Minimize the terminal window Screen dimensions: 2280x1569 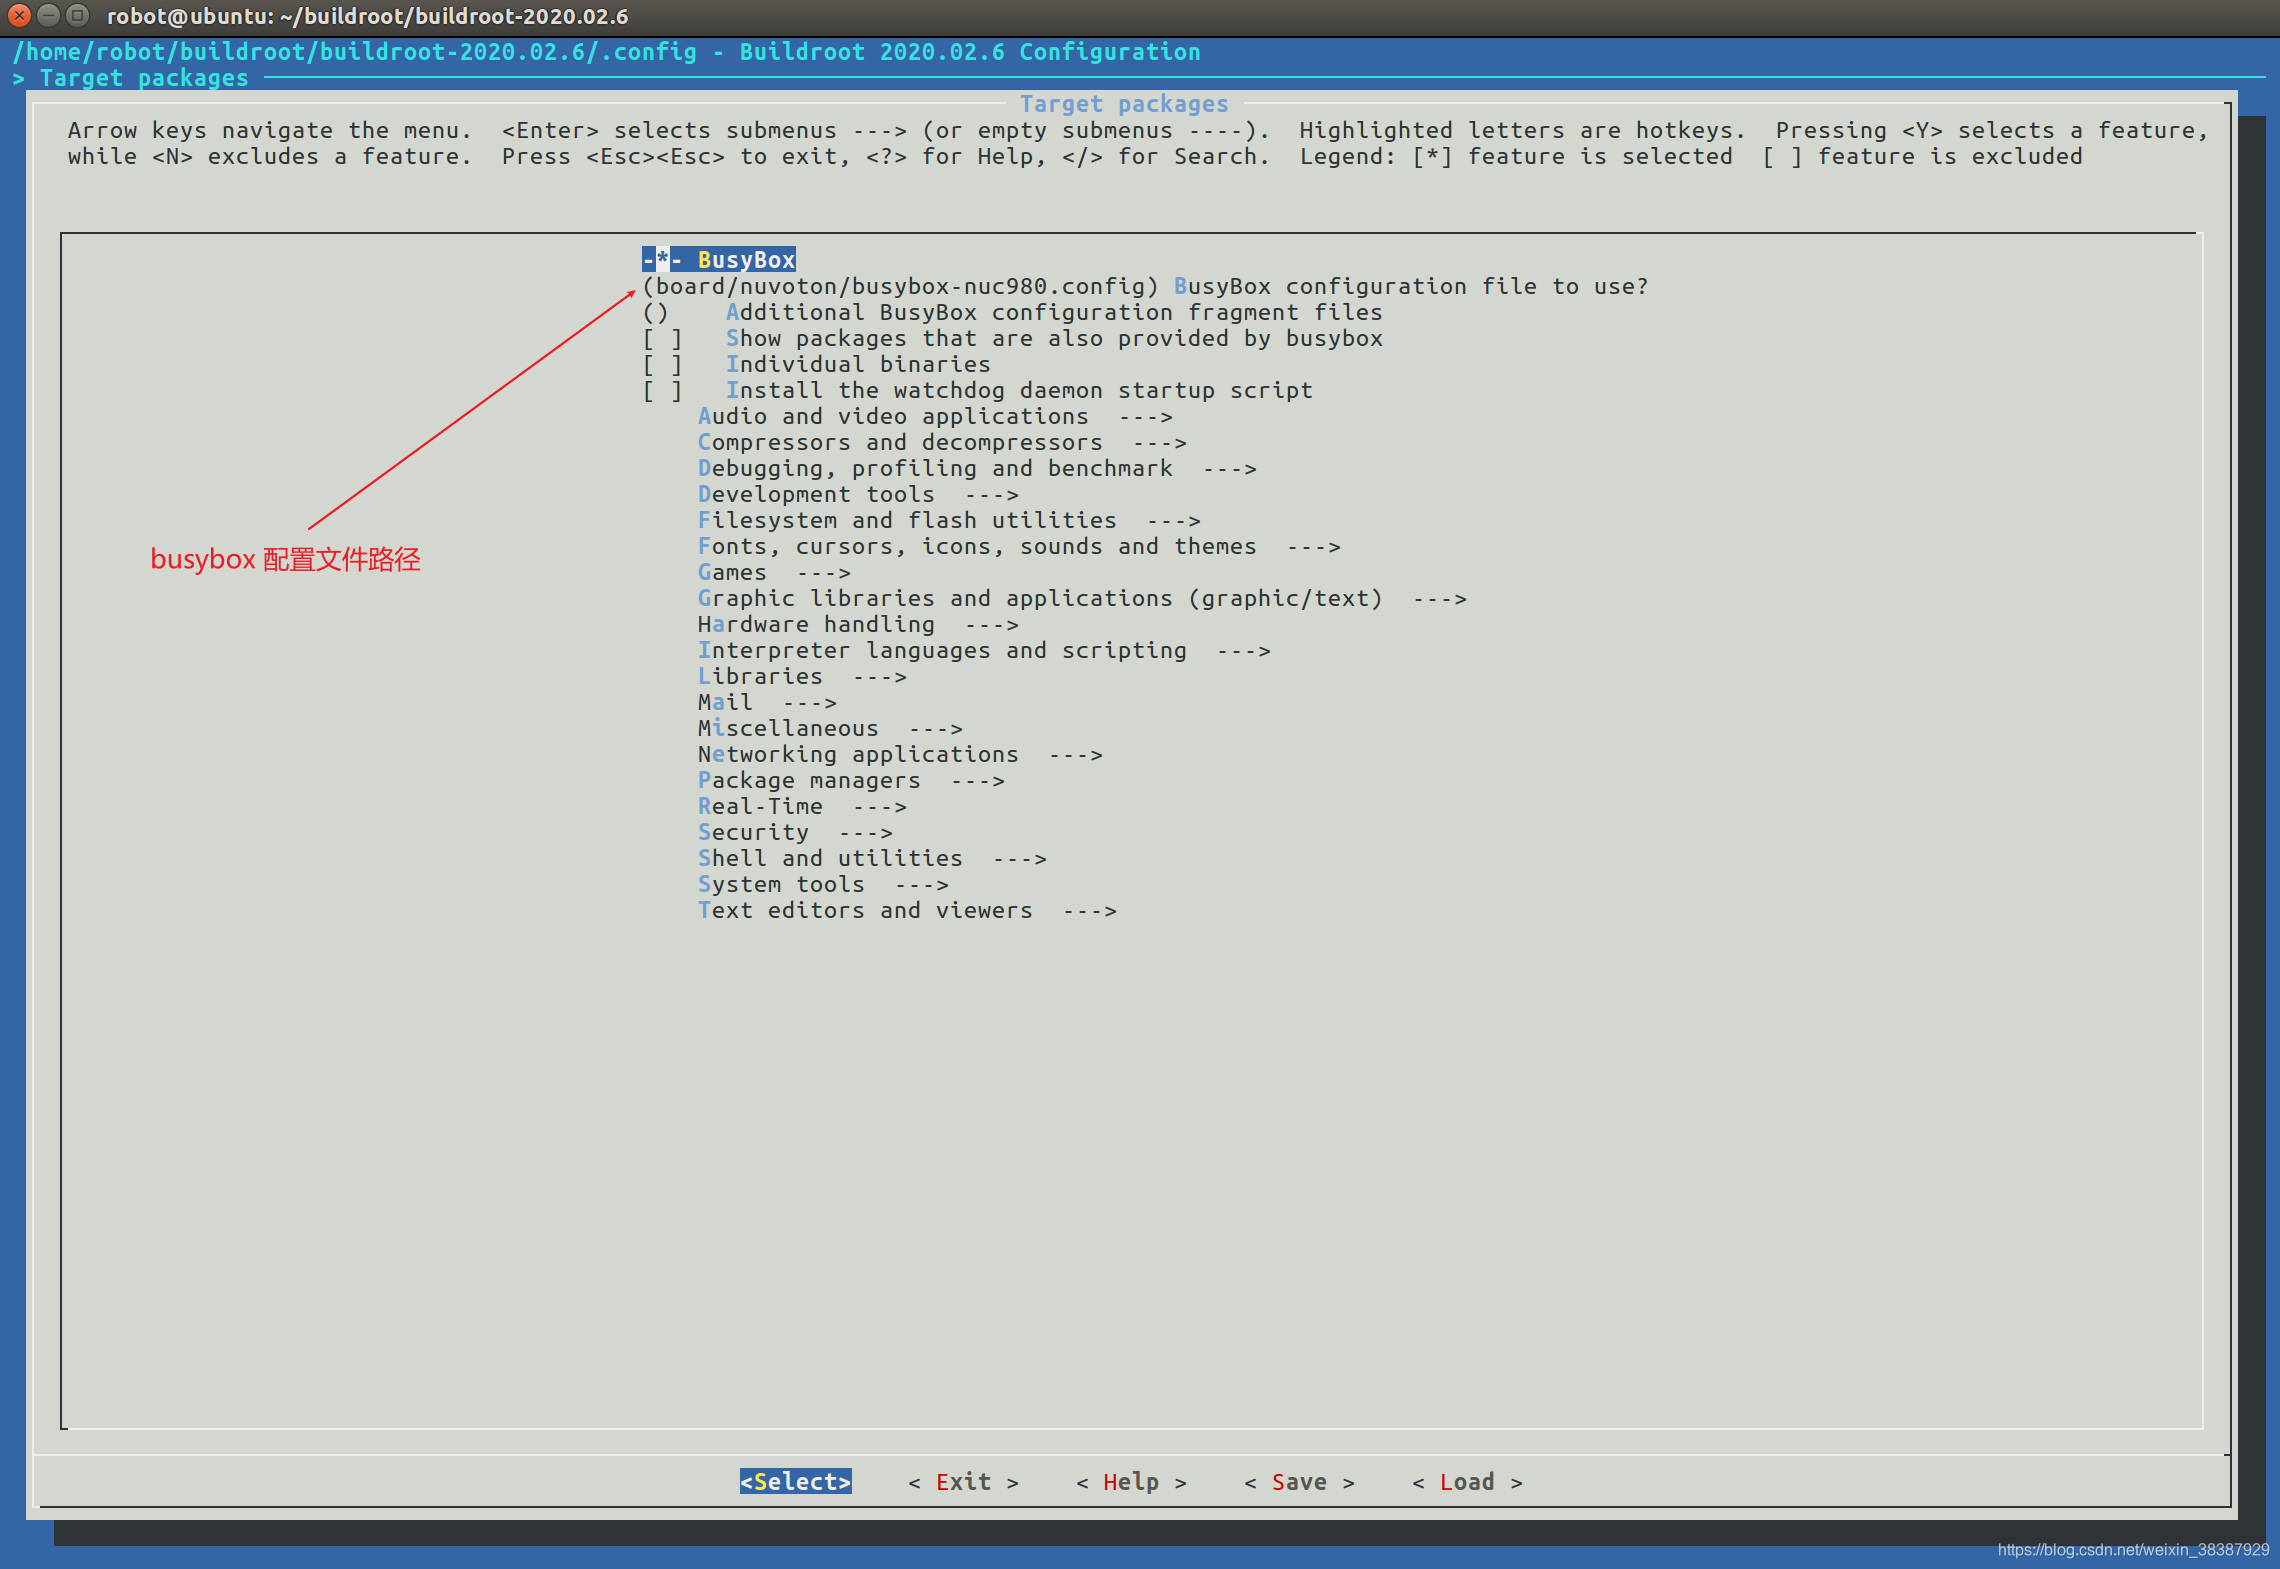tap(48, 16)
